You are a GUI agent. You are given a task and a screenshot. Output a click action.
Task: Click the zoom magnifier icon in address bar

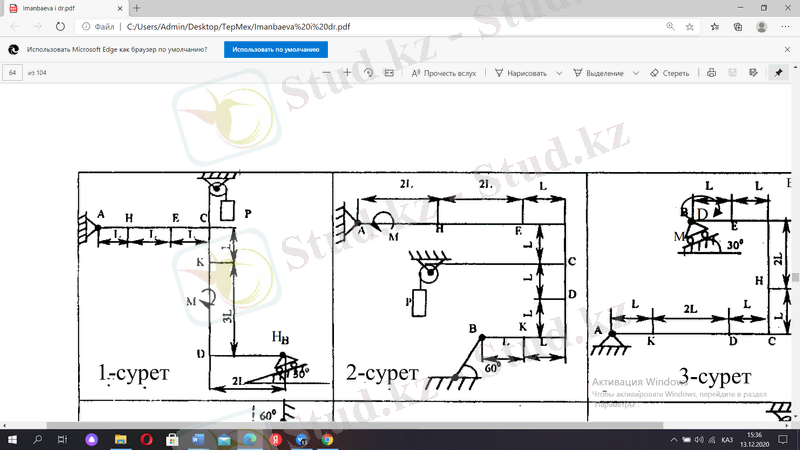[670, 27]
